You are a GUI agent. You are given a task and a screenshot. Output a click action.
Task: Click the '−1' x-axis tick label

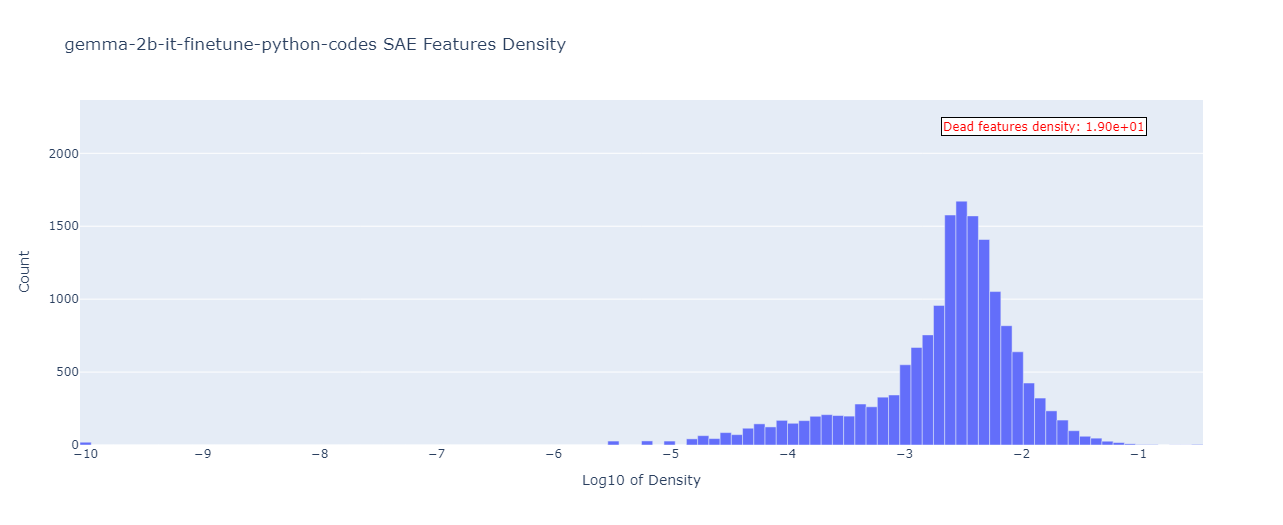[x=1139, y=455]
